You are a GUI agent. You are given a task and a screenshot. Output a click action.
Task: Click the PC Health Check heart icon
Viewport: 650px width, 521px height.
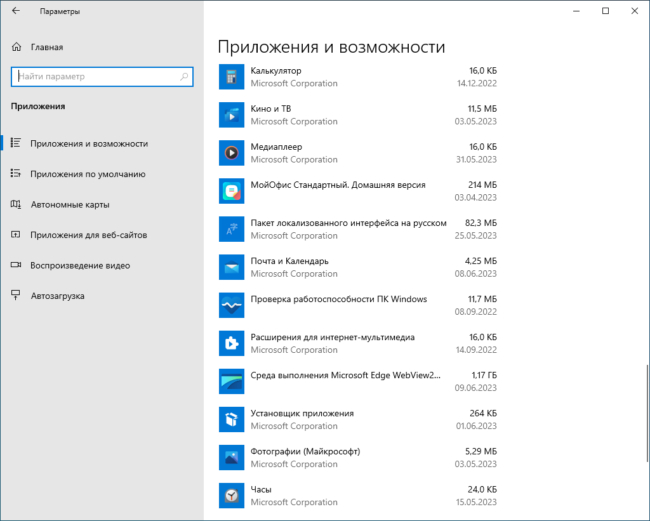pos(231,305)
